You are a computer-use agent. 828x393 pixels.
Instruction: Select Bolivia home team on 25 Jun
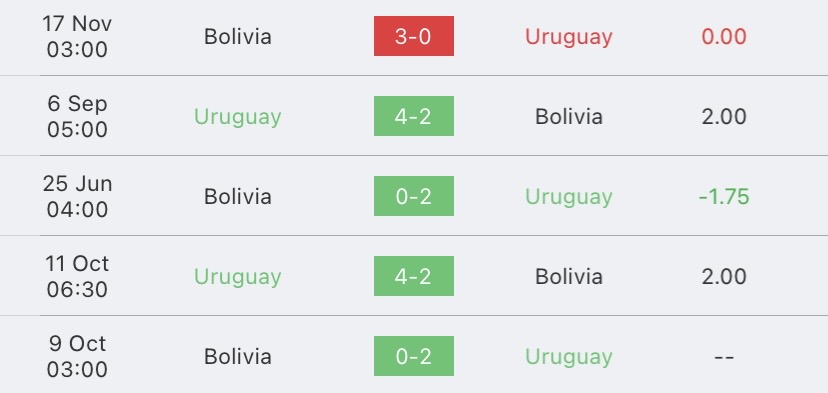[238, 196]
